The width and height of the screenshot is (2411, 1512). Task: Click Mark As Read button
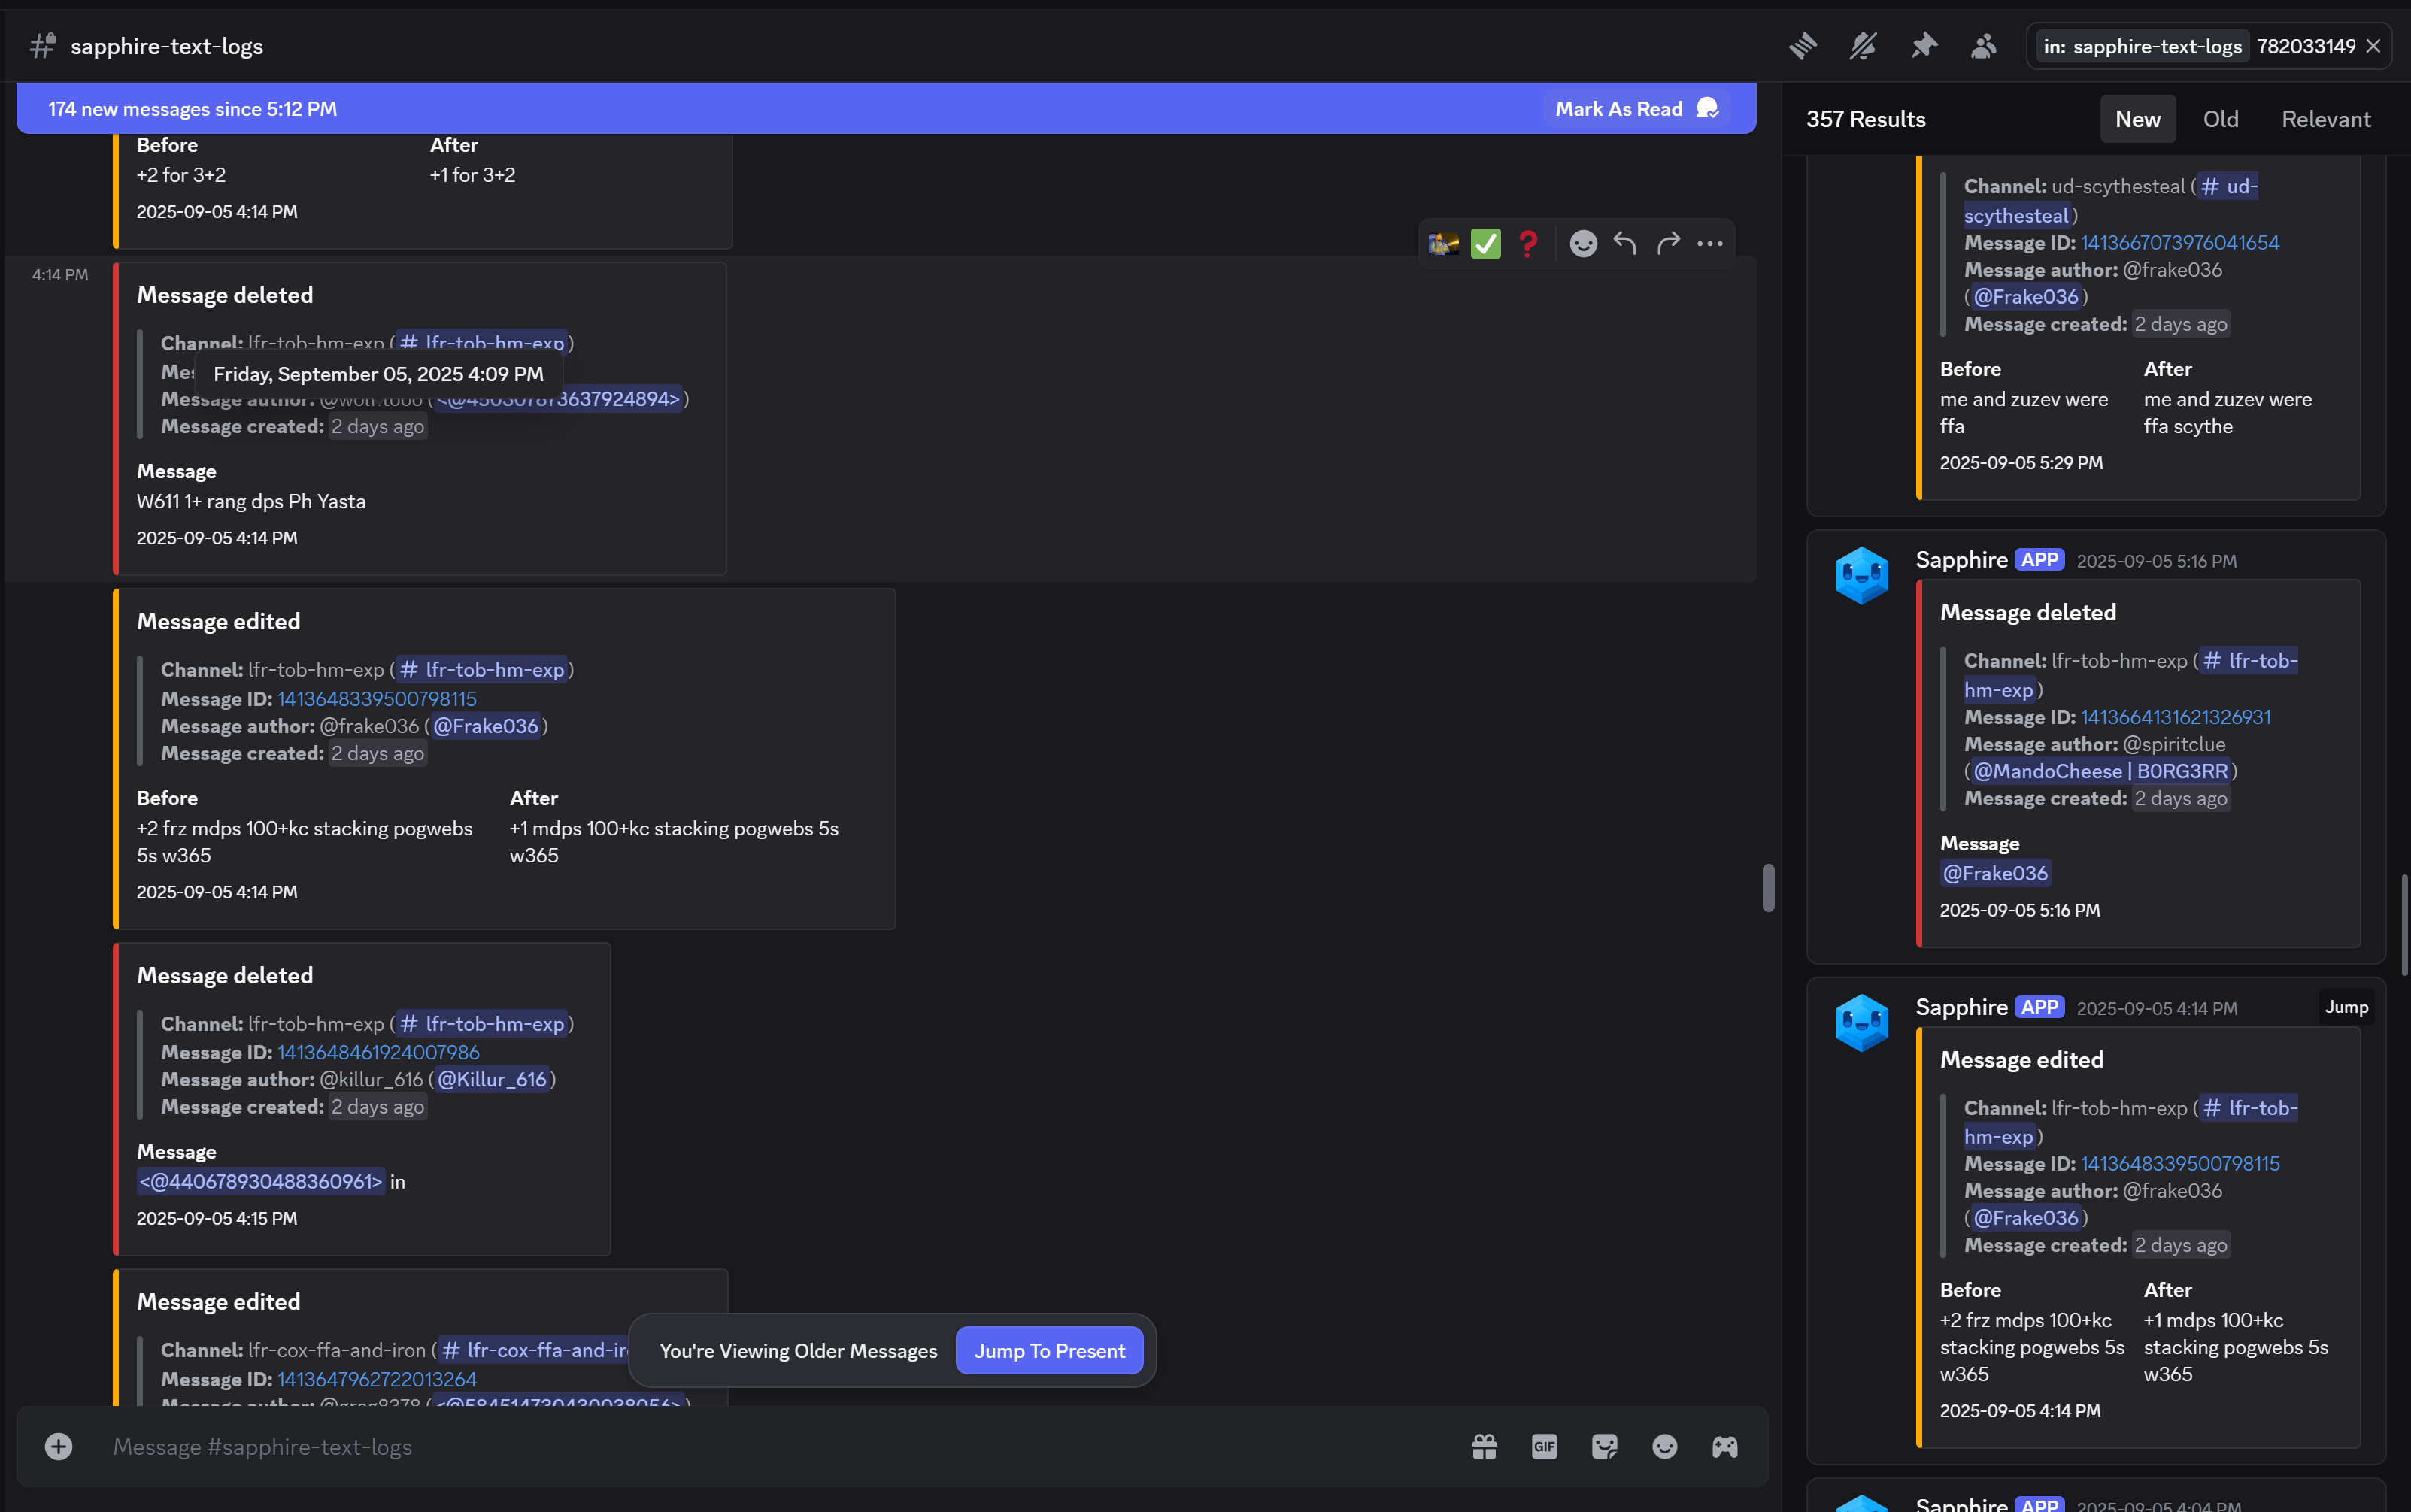click(x=1636, y=108)
